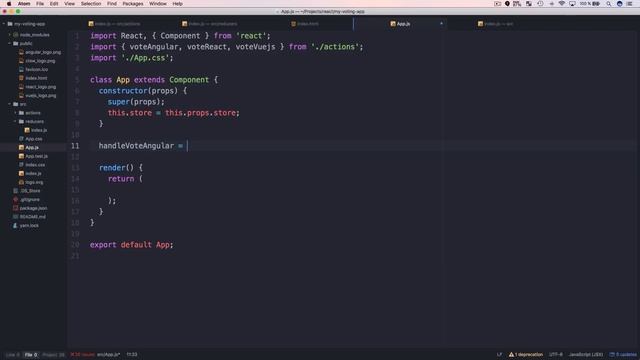The height and width of the screenshot is (360, 640).
Task: Open the Atom application menu
Action: coord(24,4)
